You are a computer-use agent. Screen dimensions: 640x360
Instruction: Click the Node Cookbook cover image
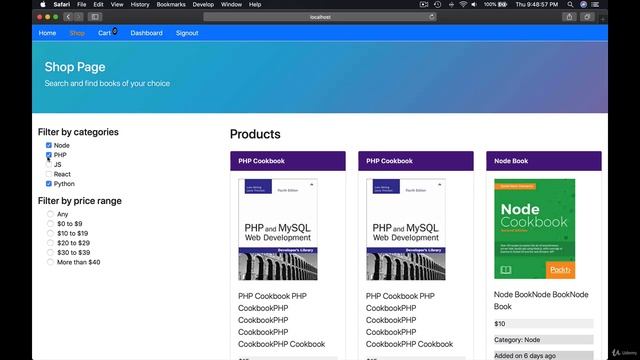point(535,229)
